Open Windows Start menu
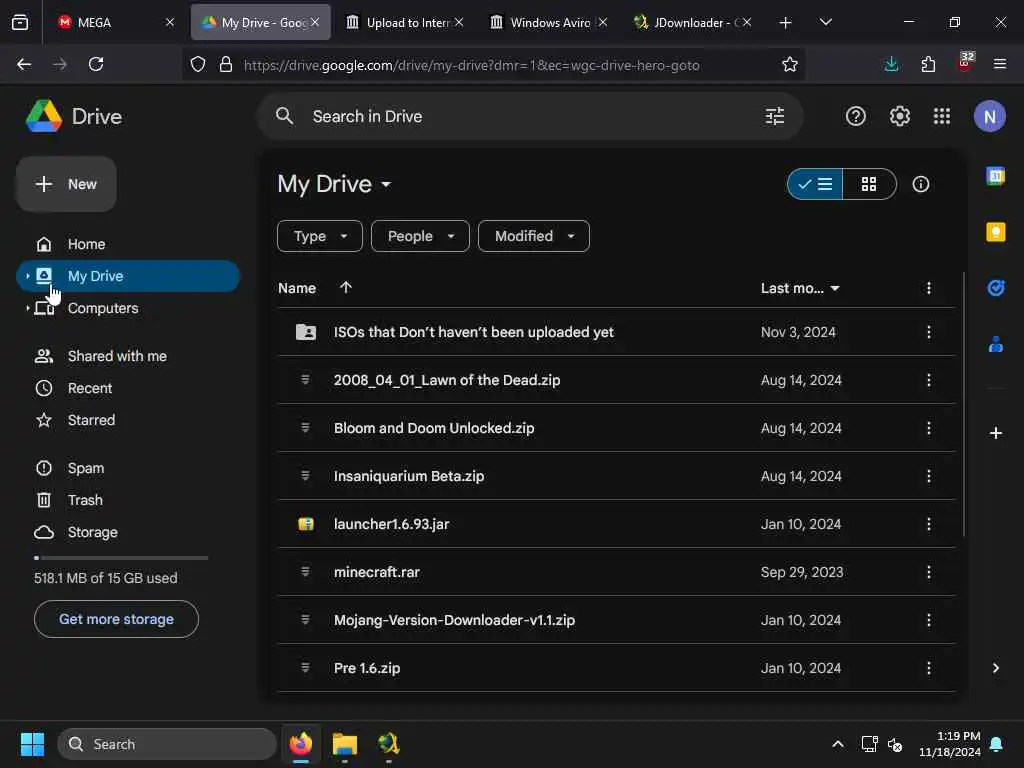Image resolution: width=1024 pixels, height=768 pixels. pos(32,744)
